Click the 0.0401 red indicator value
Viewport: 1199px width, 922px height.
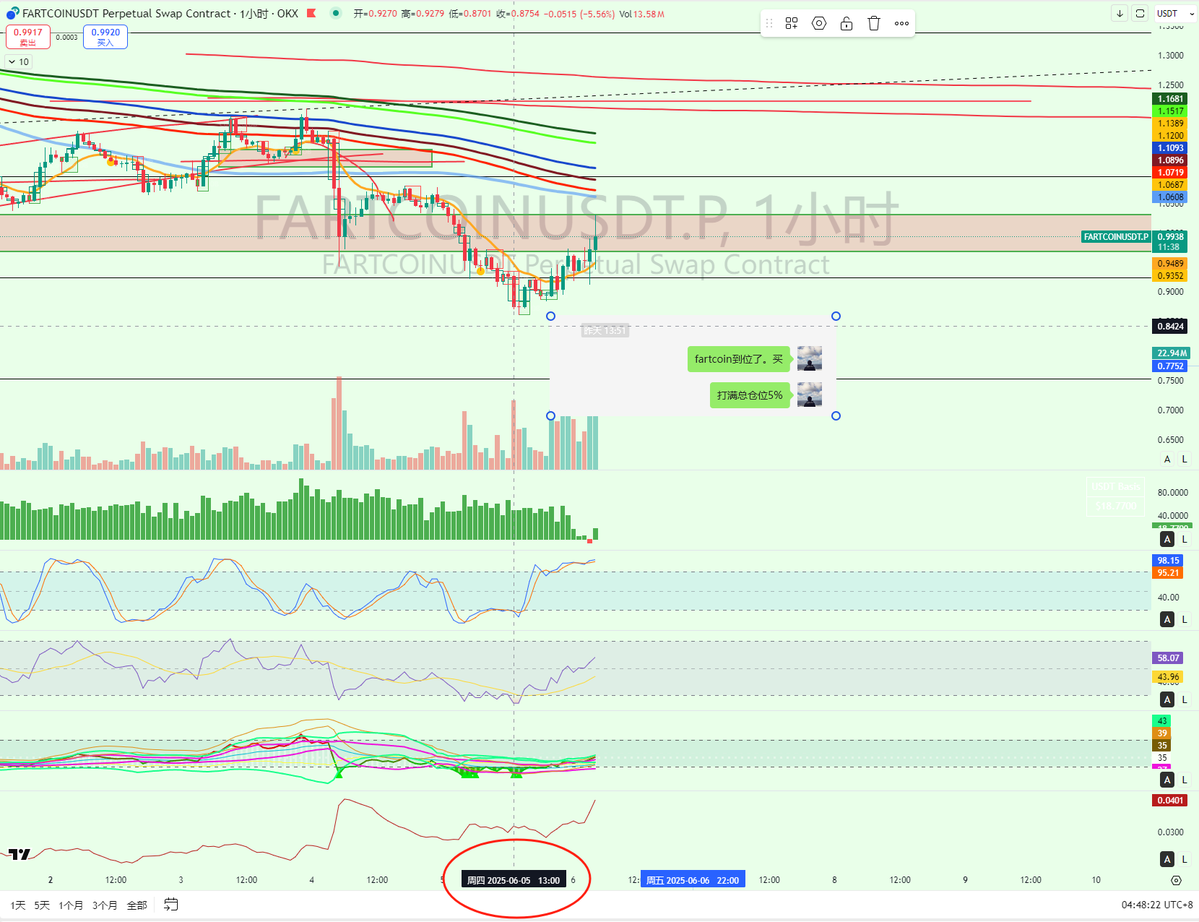pos(1170,800)
